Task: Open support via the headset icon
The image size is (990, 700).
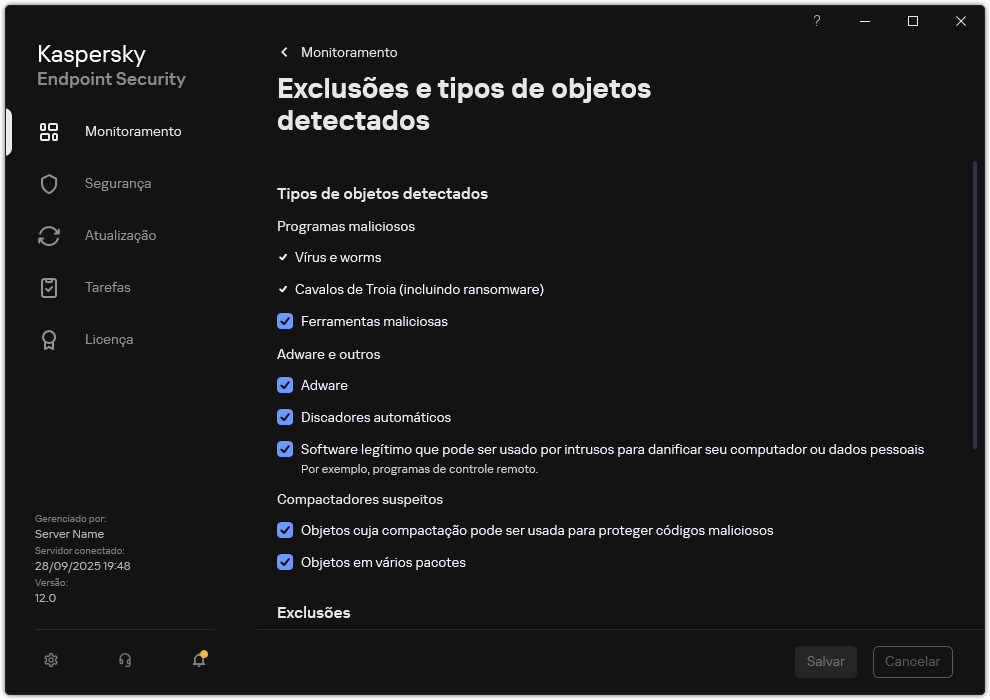Action: click(124, 660)
